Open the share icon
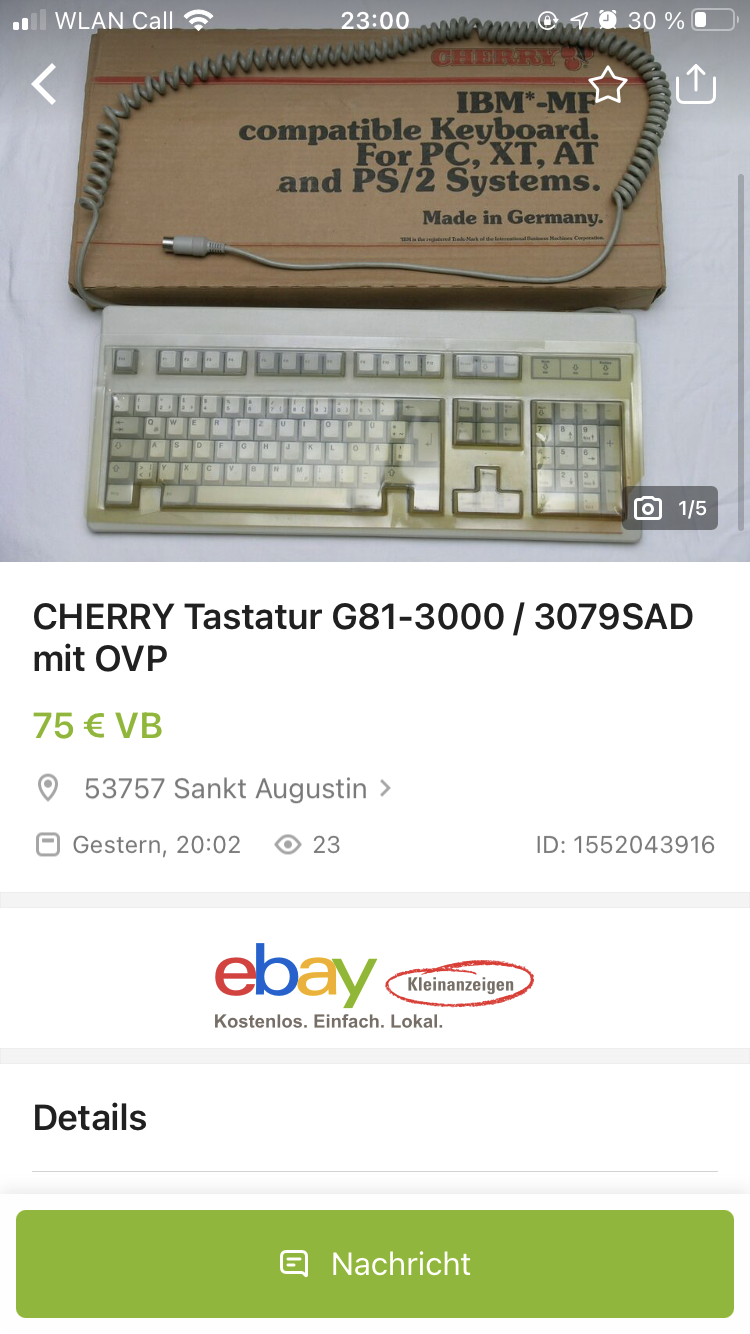Viewport: 750px width, 1334px height. pos(697,84)
